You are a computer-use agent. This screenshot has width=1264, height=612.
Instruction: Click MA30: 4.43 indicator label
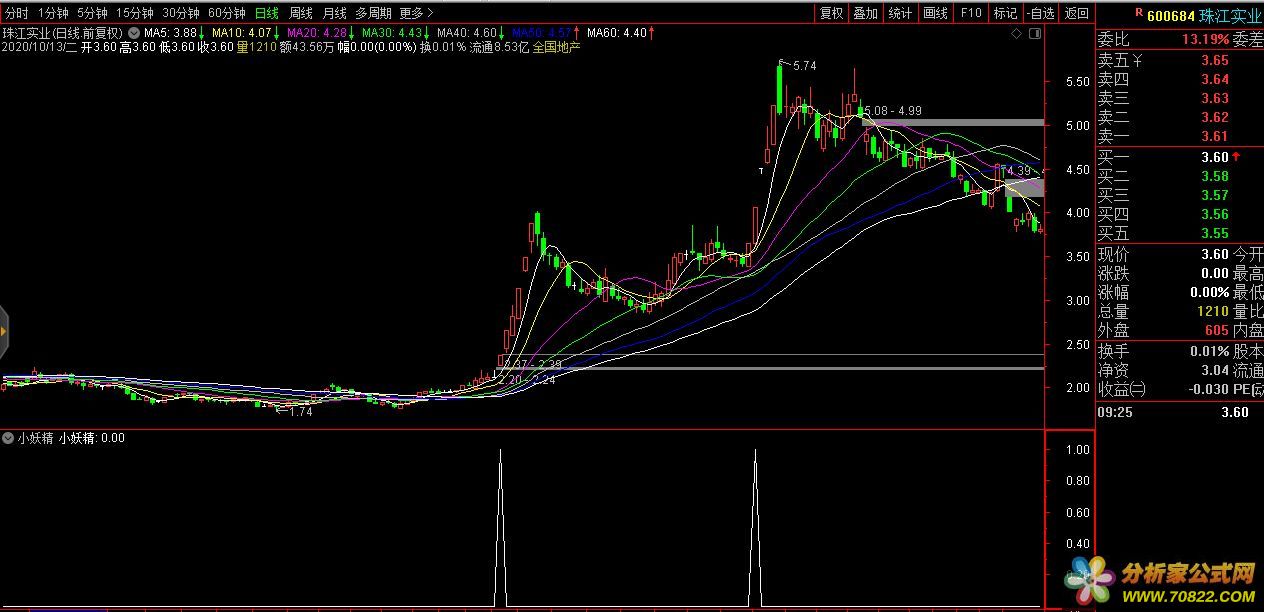click(391, 33)
